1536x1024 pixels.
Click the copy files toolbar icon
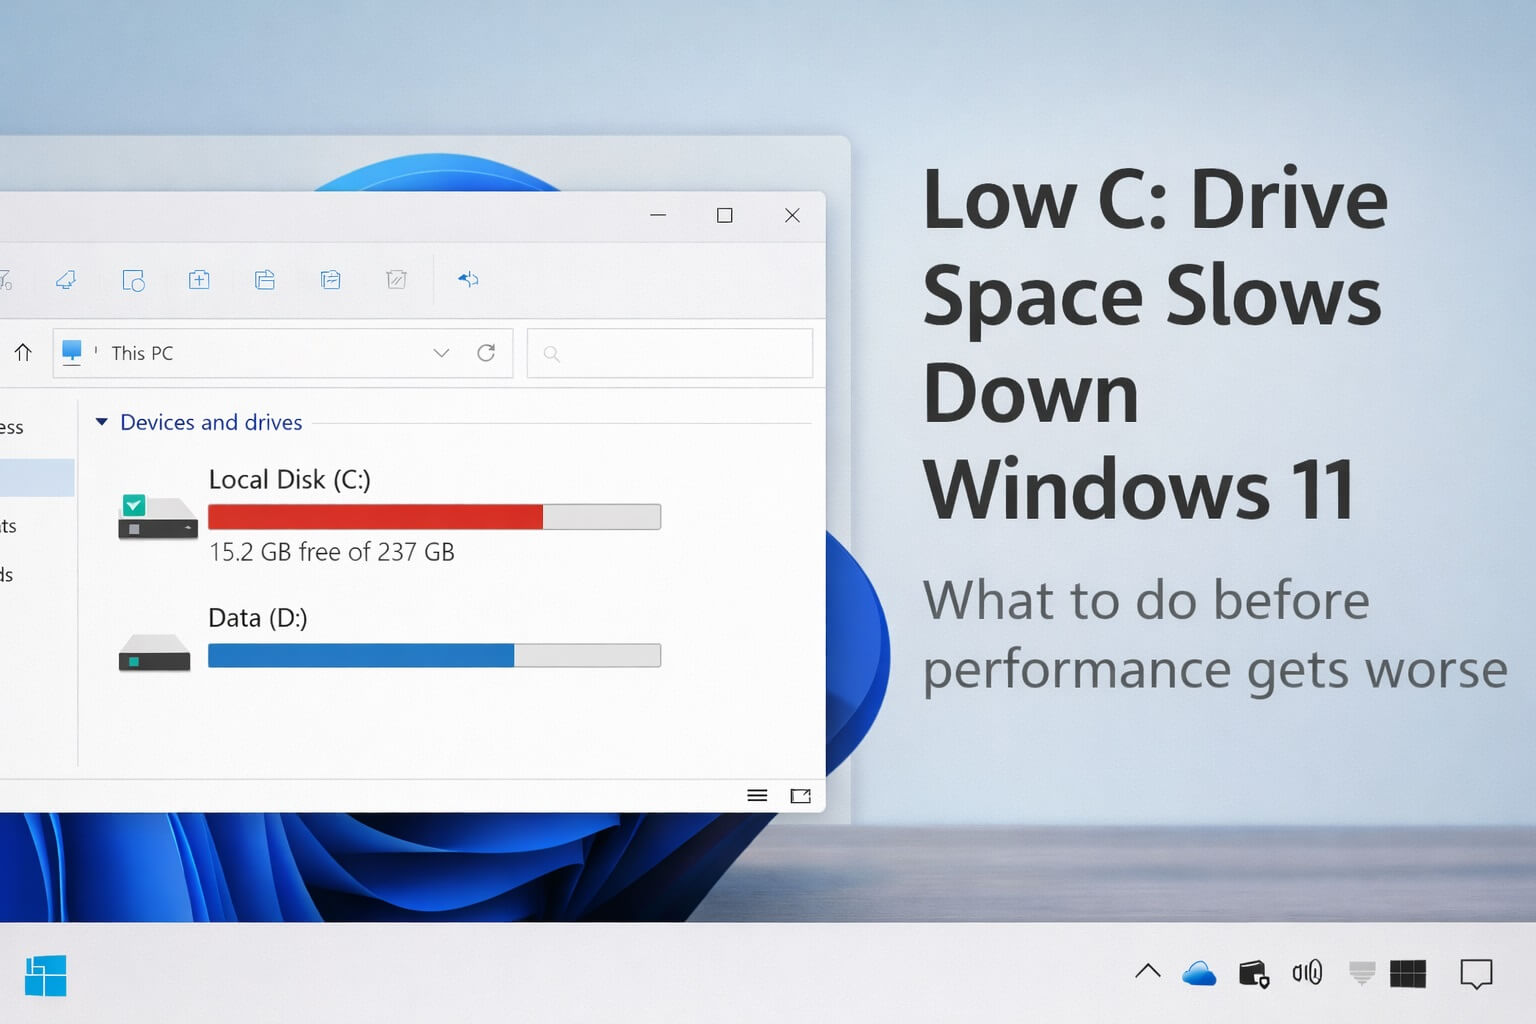point(265,280)
